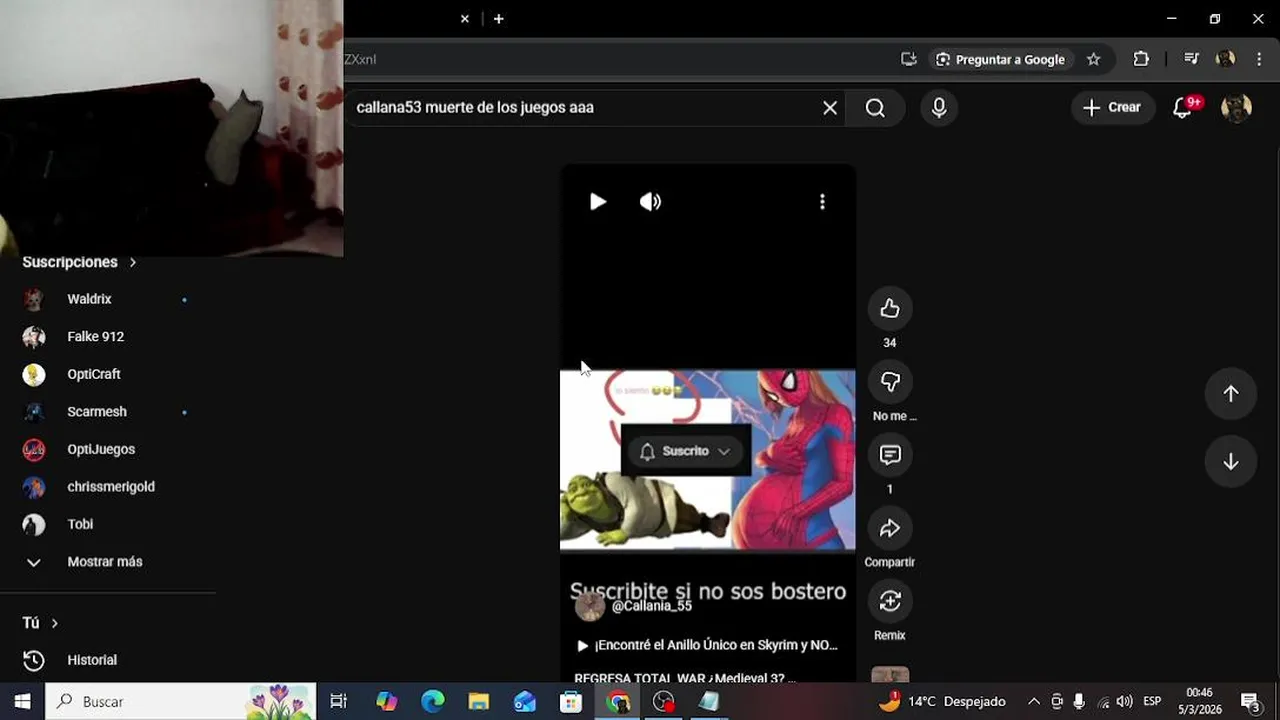
Task: Open Chrome three-dot menu
Action: (1259, 59)
